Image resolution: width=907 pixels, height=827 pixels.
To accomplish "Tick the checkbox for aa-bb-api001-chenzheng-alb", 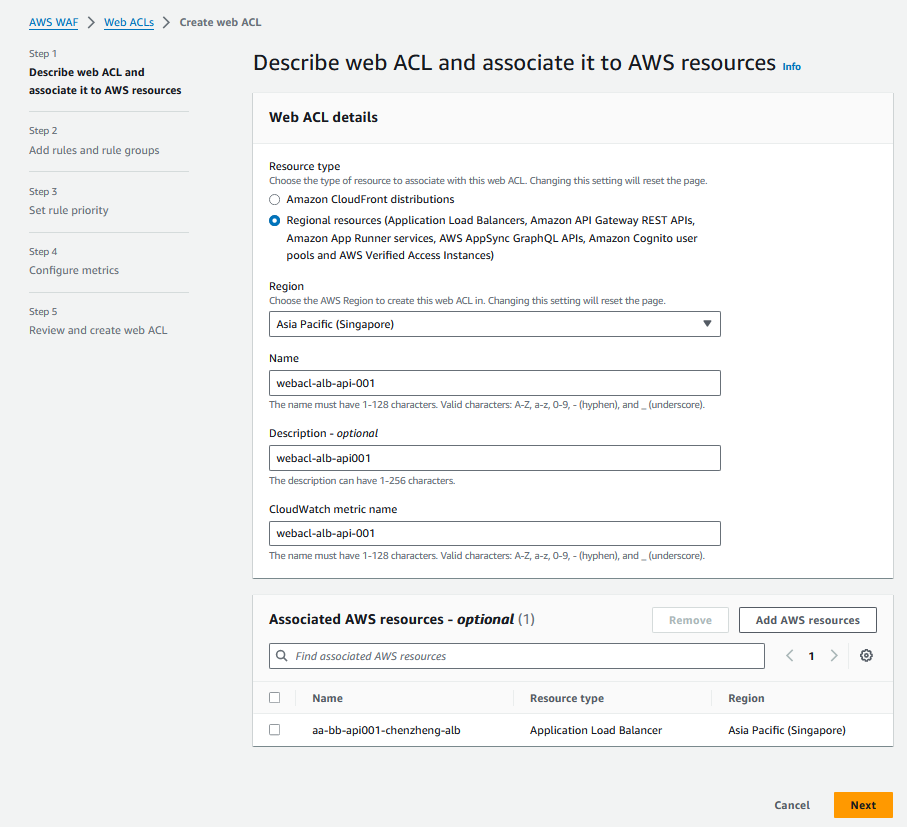I will [275, 730].
